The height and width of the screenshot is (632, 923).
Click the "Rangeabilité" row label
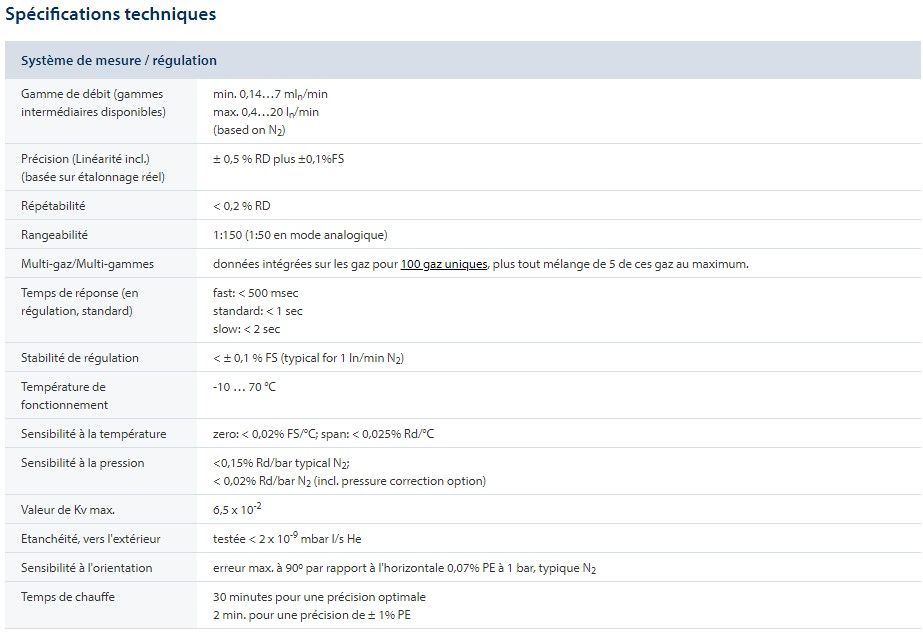click(x=55, y=235)
